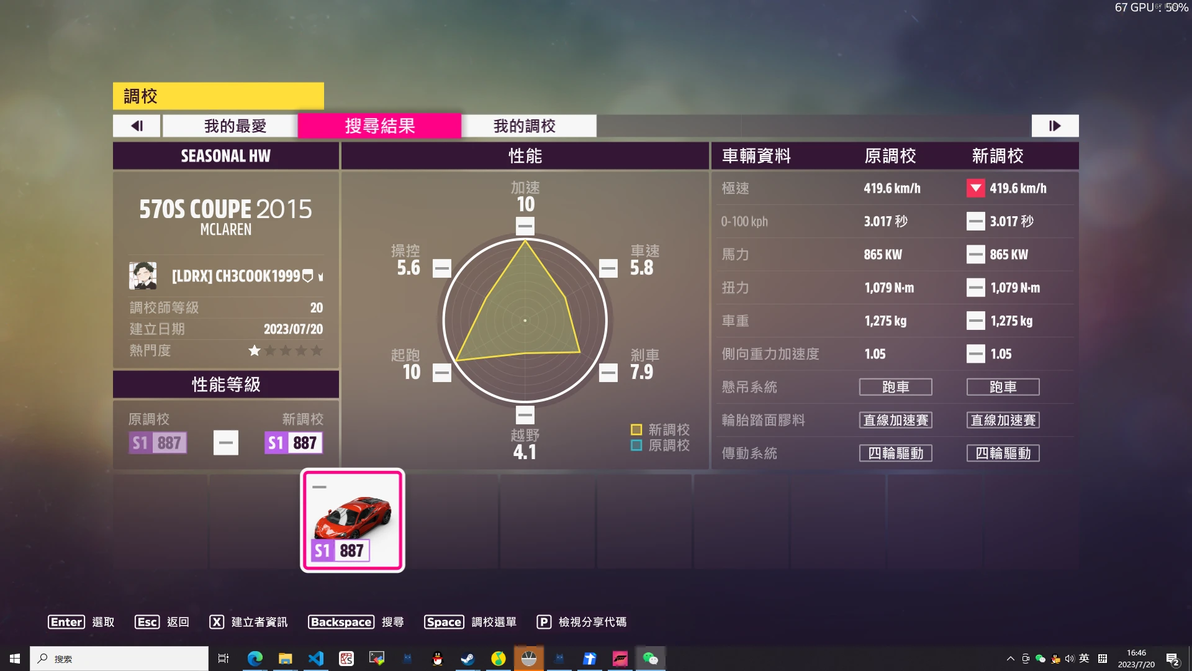The height and width of the screenshot is (671, 1192).
Task: Click the Enter 選取 key prompt
Action: (x=81, y=622)
